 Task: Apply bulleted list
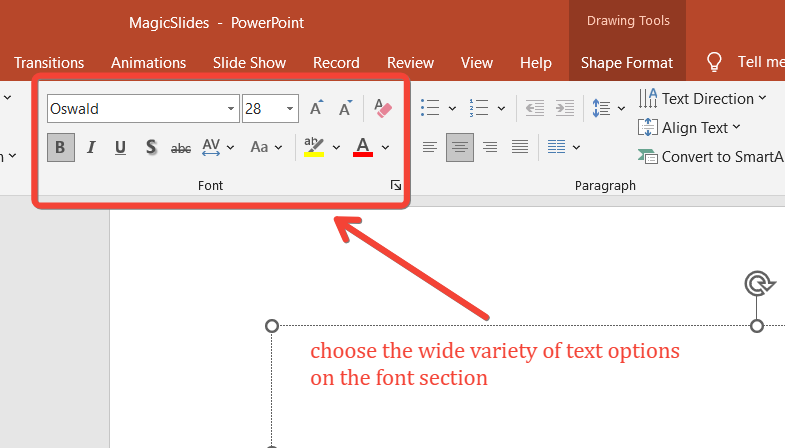[x=430, y=108]
